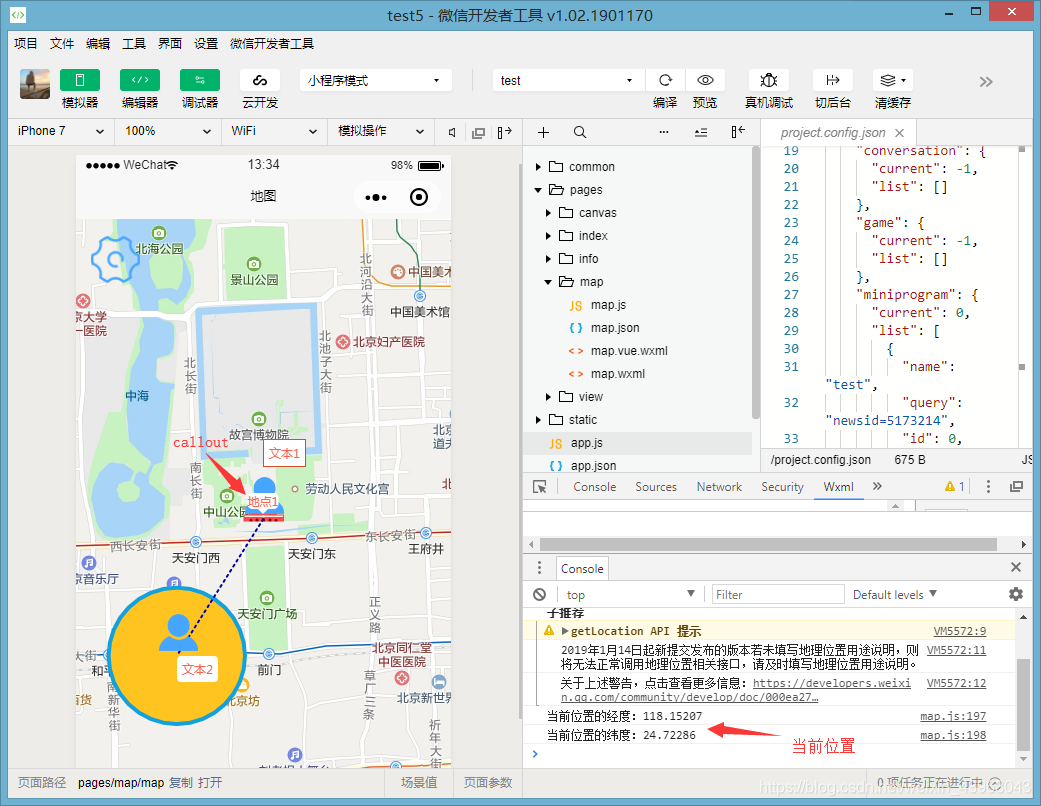Switch to the Sources devtools tab
The width and height of the screenshot is (1041, 806).
pyautogui.click(x=656, y=487)
